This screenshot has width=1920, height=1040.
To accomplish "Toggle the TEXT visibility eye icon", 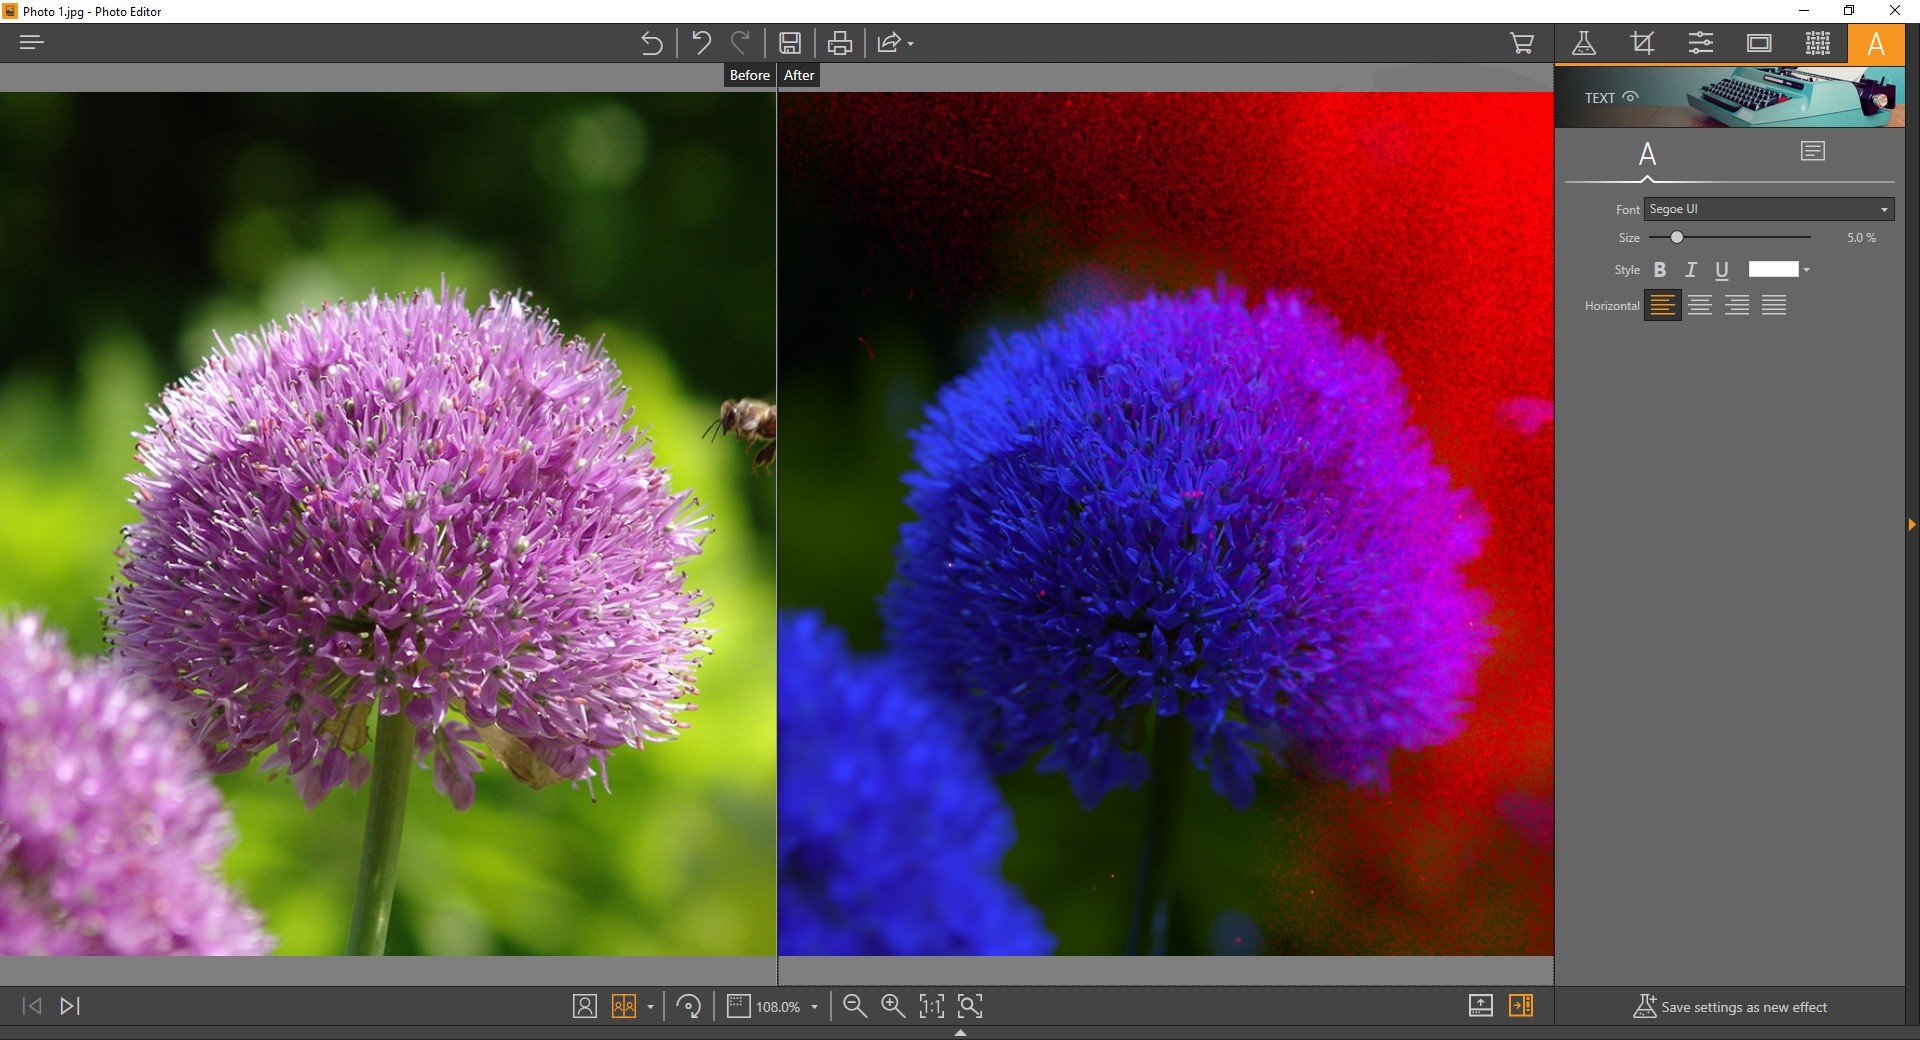I will point(1631,97).
